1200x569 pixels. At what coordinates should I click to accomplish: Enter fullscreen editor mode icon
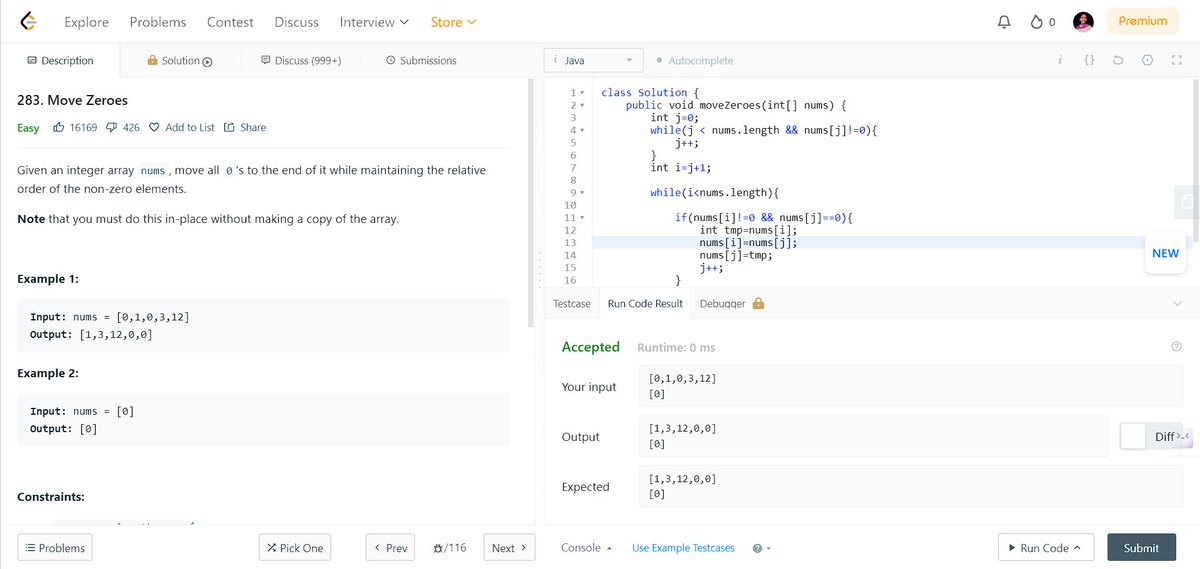coord(1176,61)
